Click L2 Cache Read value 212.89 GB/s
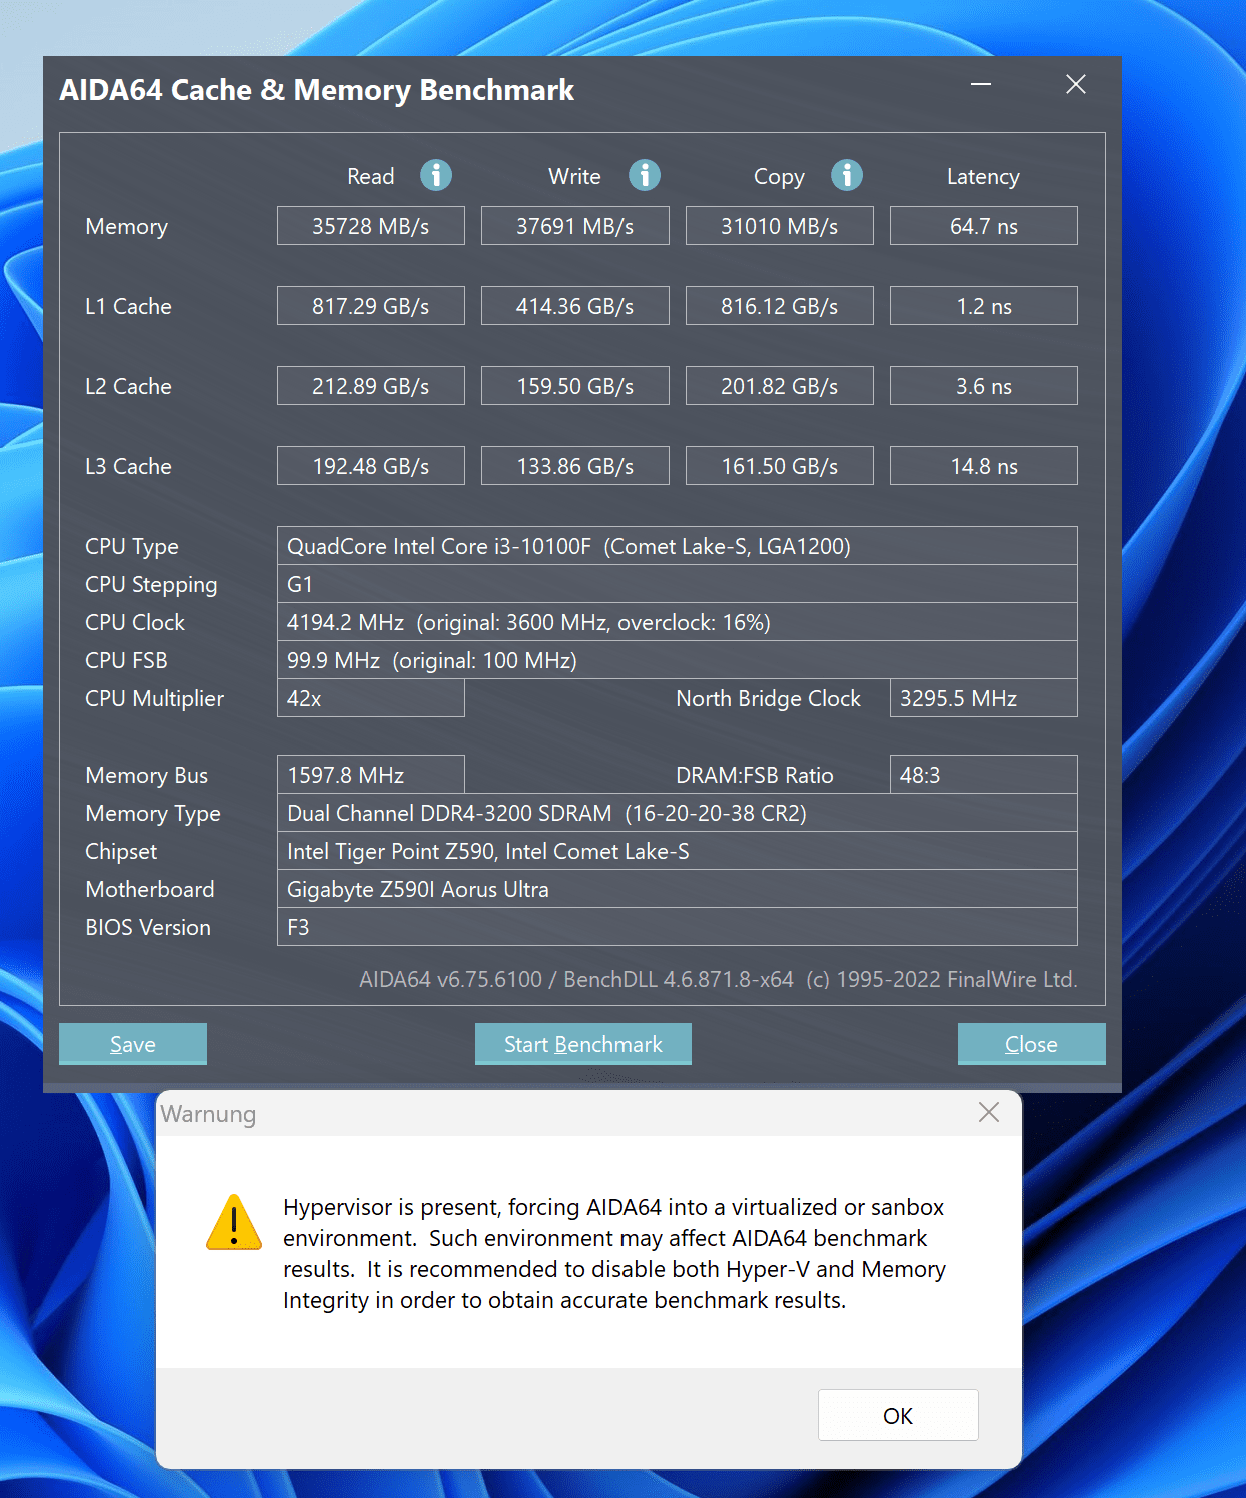Screen dimensions: 1246x1498 point(371,386)
